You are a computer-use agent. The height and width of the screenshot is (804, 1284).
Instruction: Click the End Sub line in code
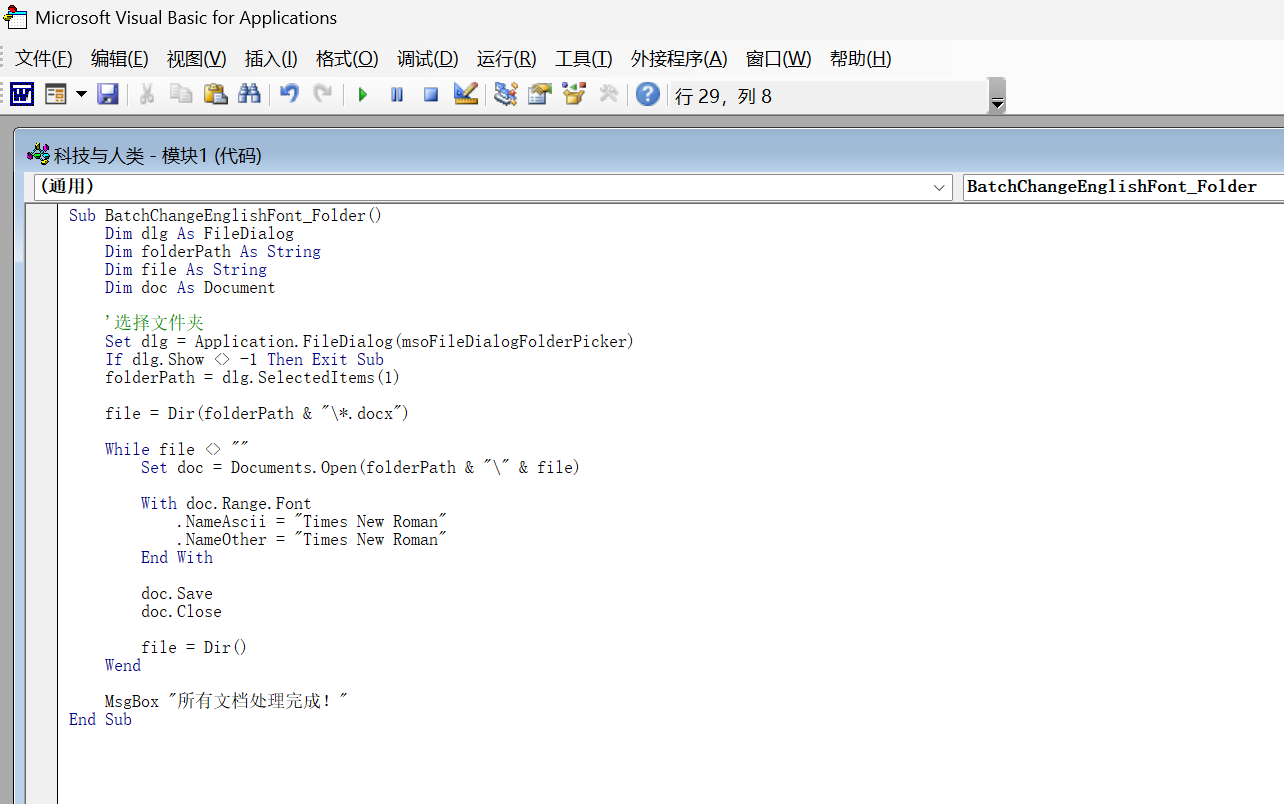(x=100, y=720)
